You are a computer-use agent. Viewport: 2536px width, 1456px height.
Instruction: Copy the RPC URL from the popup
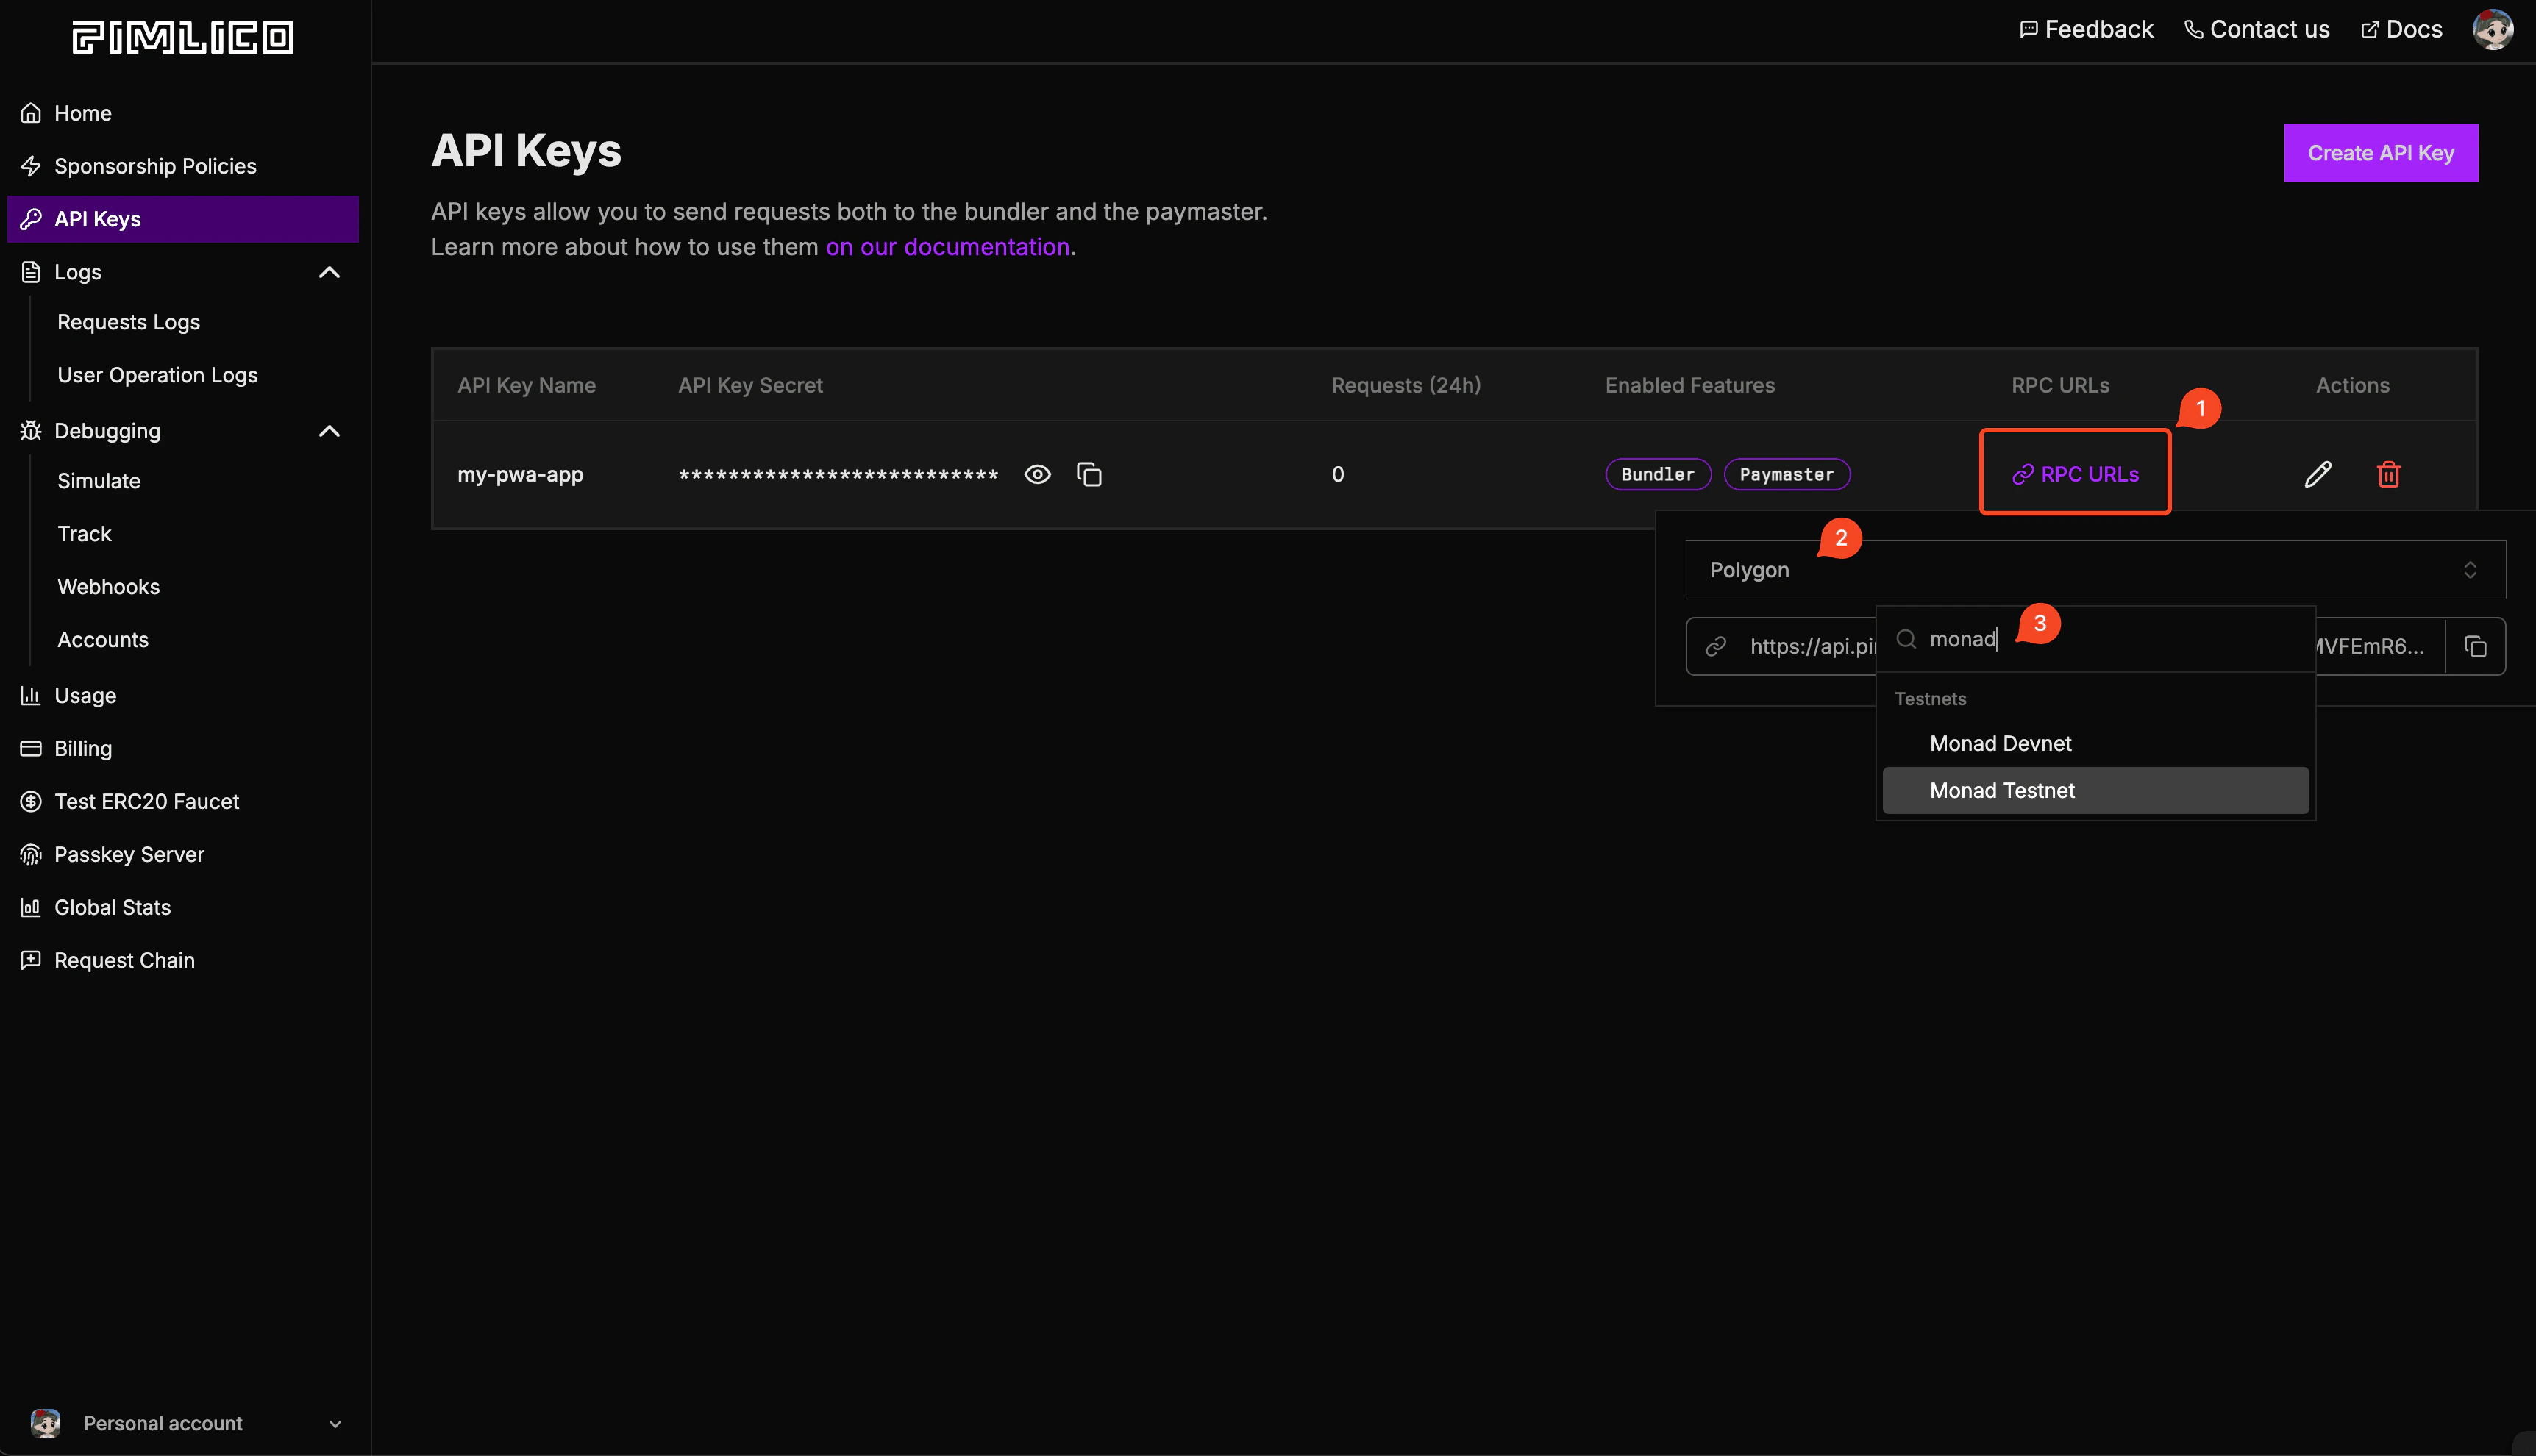tap(2475, 647)
